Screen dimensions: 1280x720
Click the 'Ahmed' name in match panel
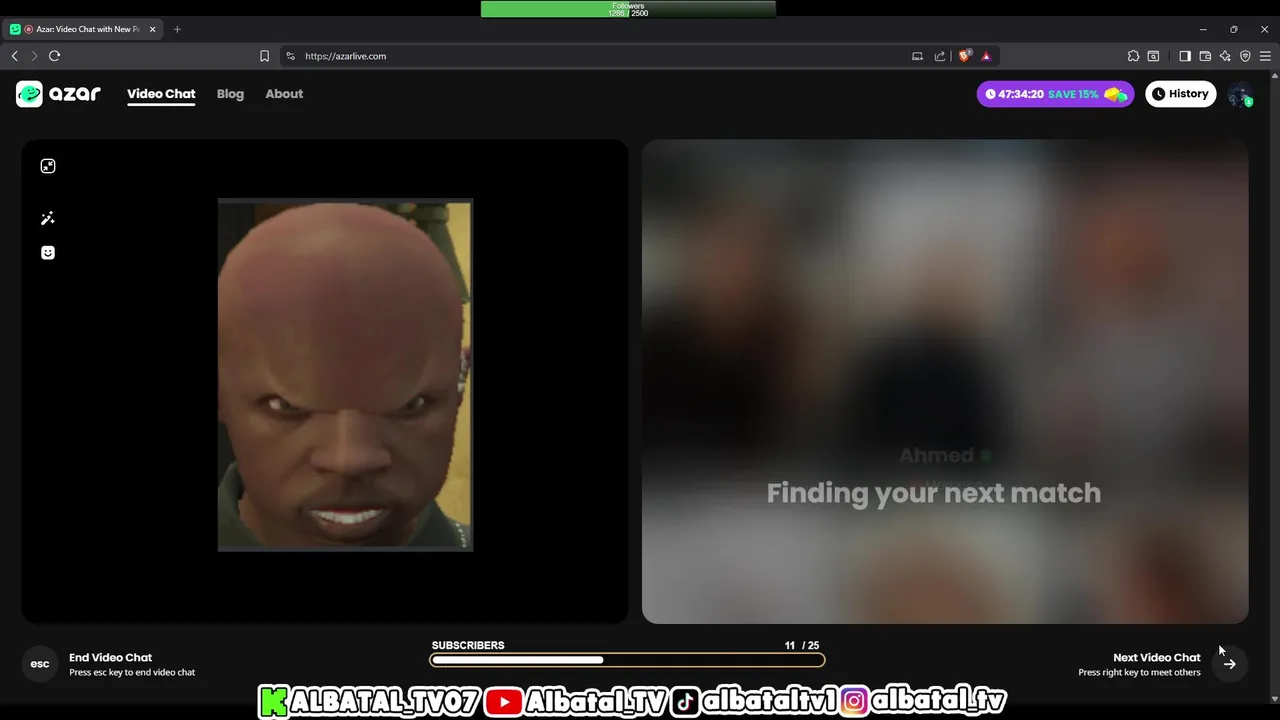click(x=936, y=456)
